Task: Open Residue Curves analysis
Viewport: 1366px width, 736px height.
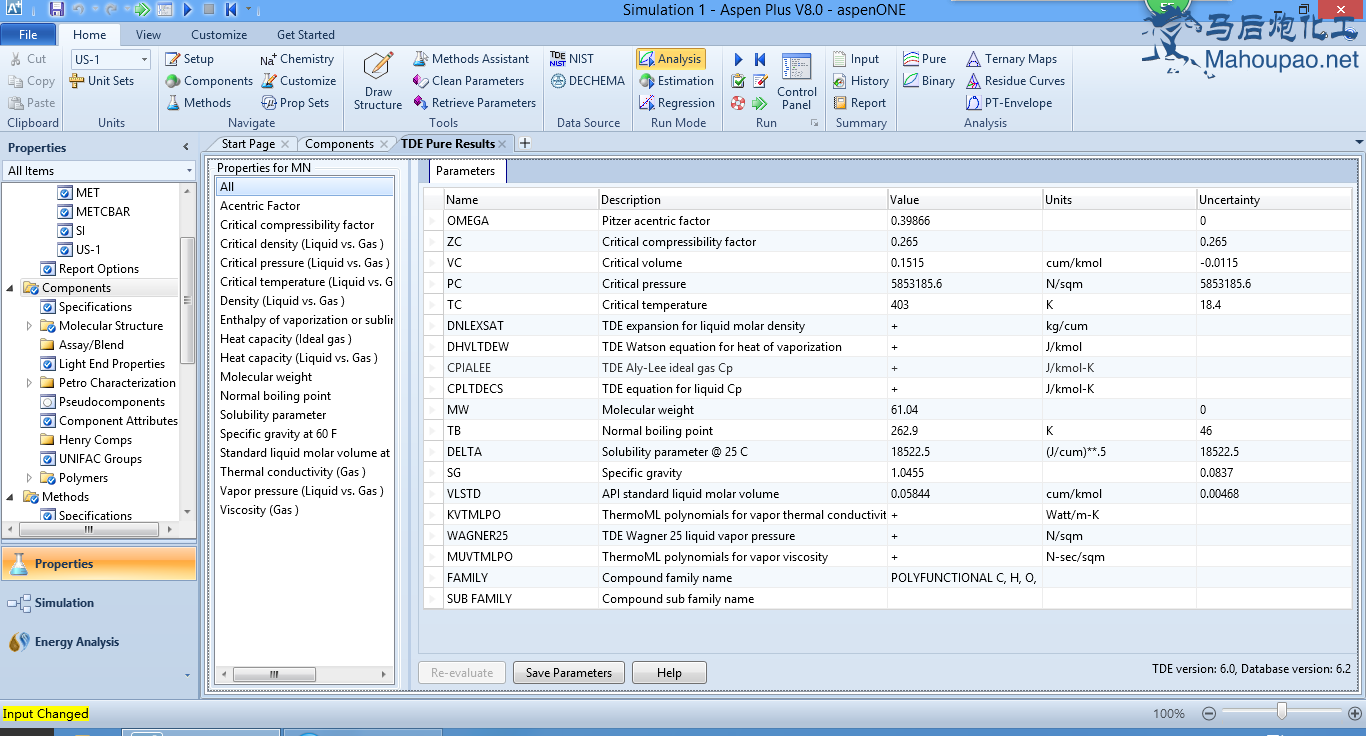Action: [x=1015, y=81]
